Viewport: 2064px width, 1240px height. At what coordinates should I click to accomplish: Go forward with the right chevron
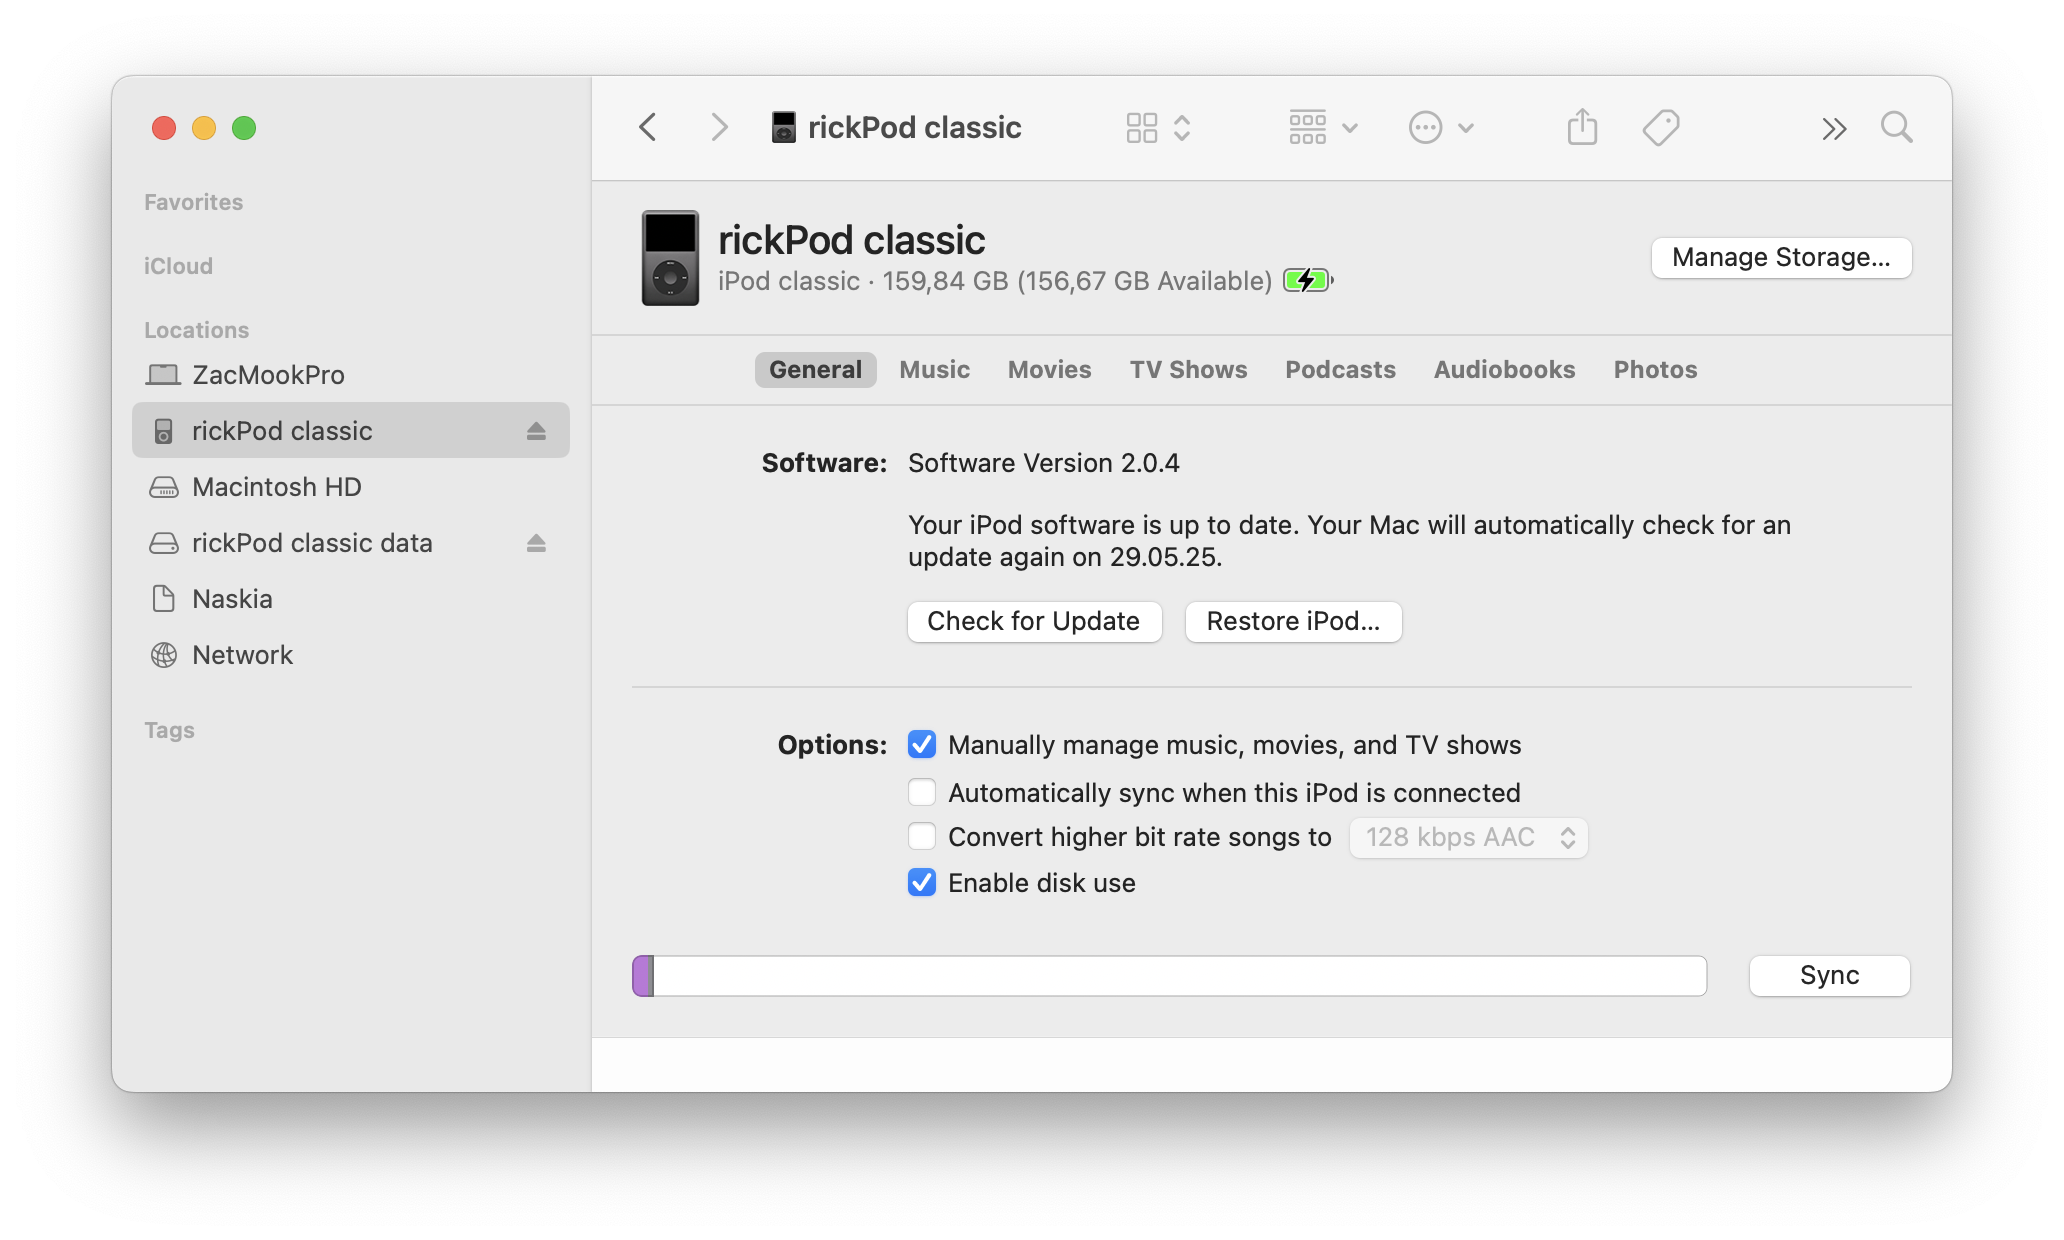[x=719, y=127]
